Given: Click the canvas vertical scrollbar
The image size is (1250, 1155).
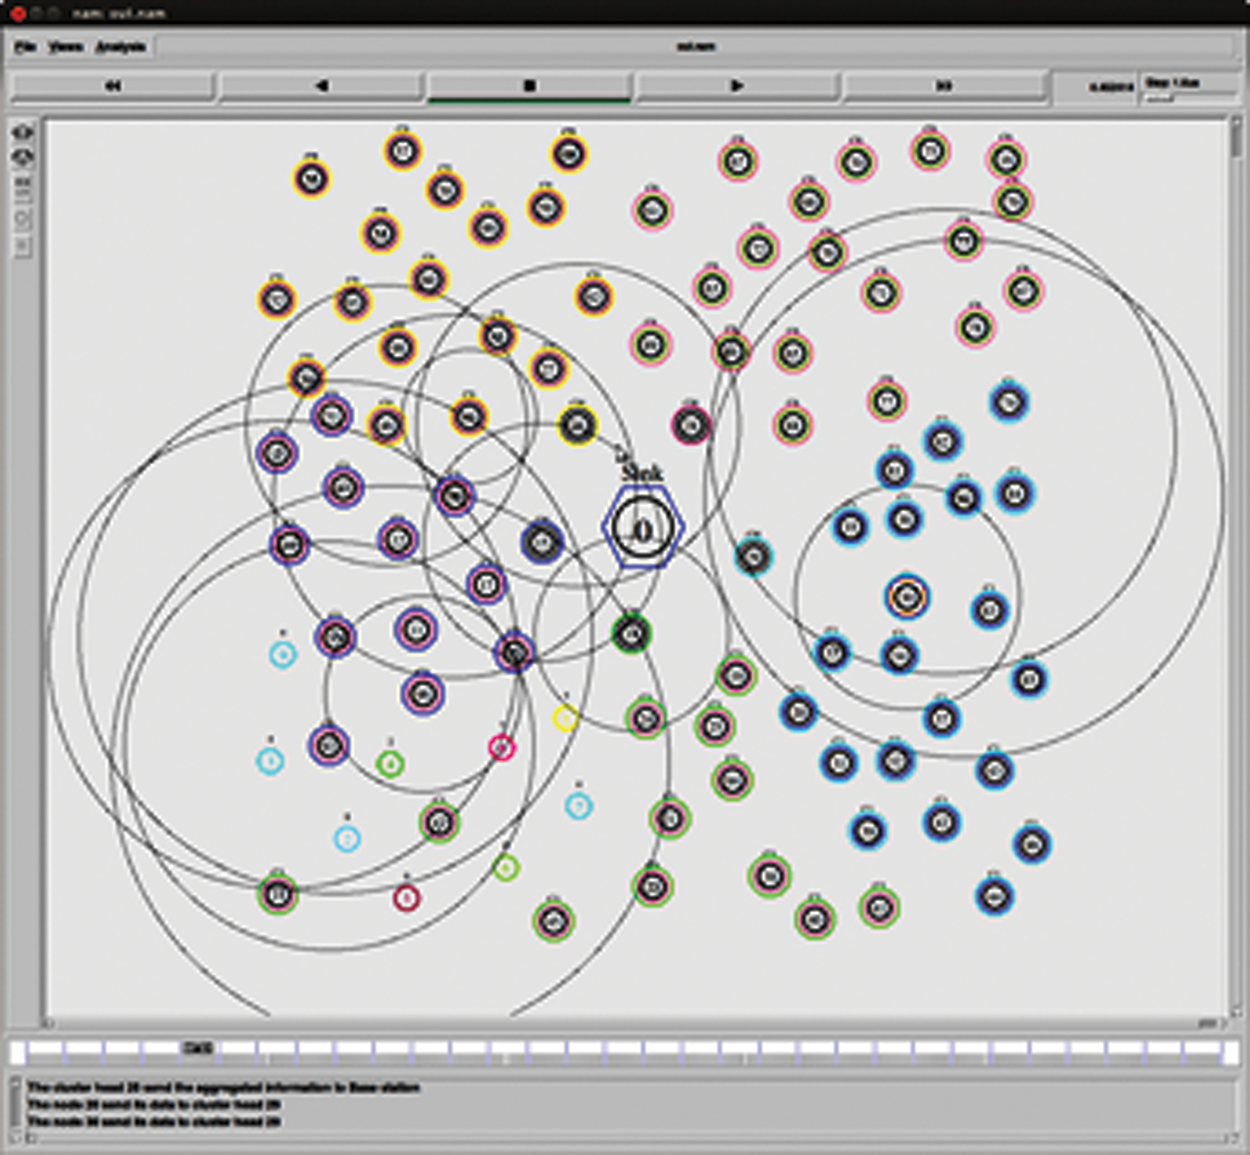Looking at the screenshot, I should pyautogui.click(x=1236, y=142).
